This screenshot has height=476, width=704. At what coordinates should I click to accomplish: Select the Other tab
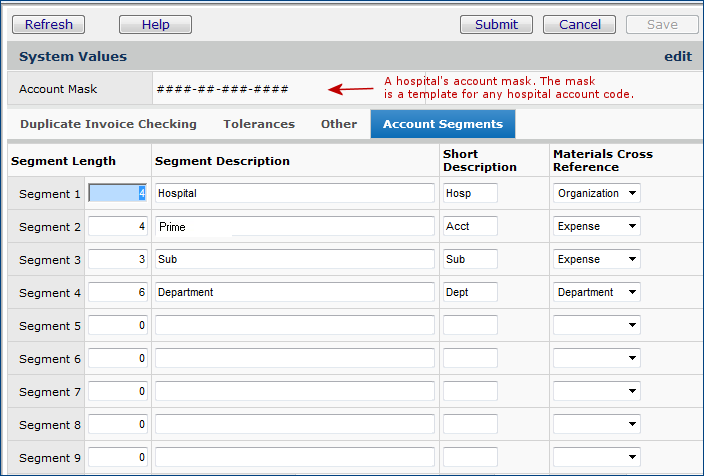click(x=338, y=124)
